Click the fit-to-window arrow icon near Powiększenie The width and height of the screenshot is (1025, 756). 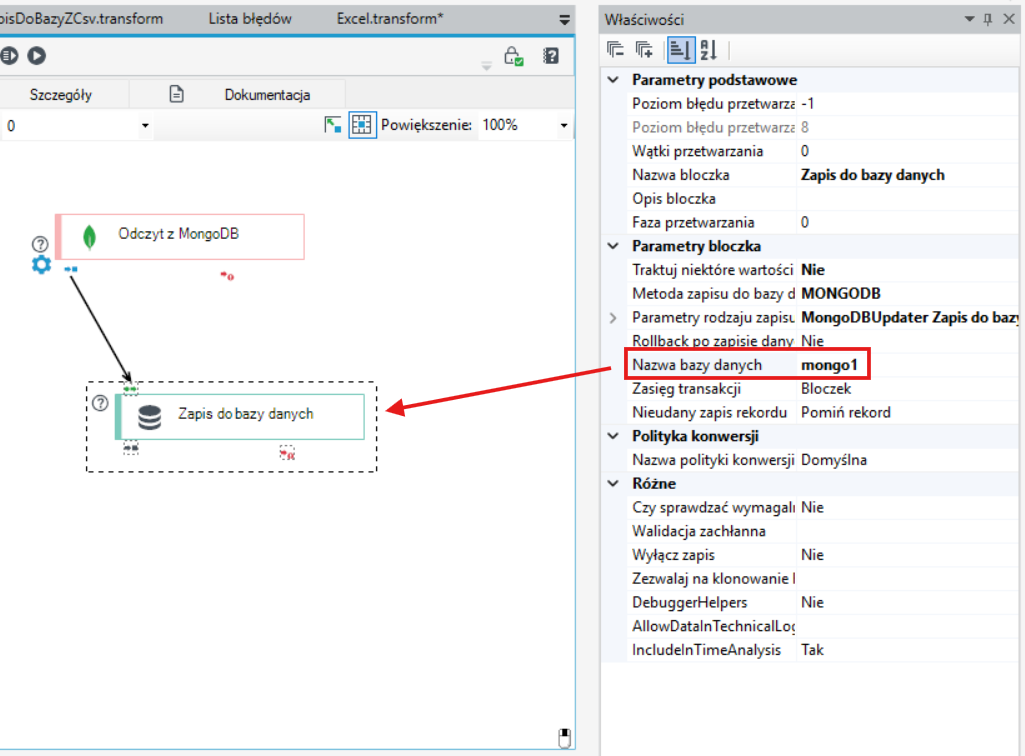(x=333, y=124)
